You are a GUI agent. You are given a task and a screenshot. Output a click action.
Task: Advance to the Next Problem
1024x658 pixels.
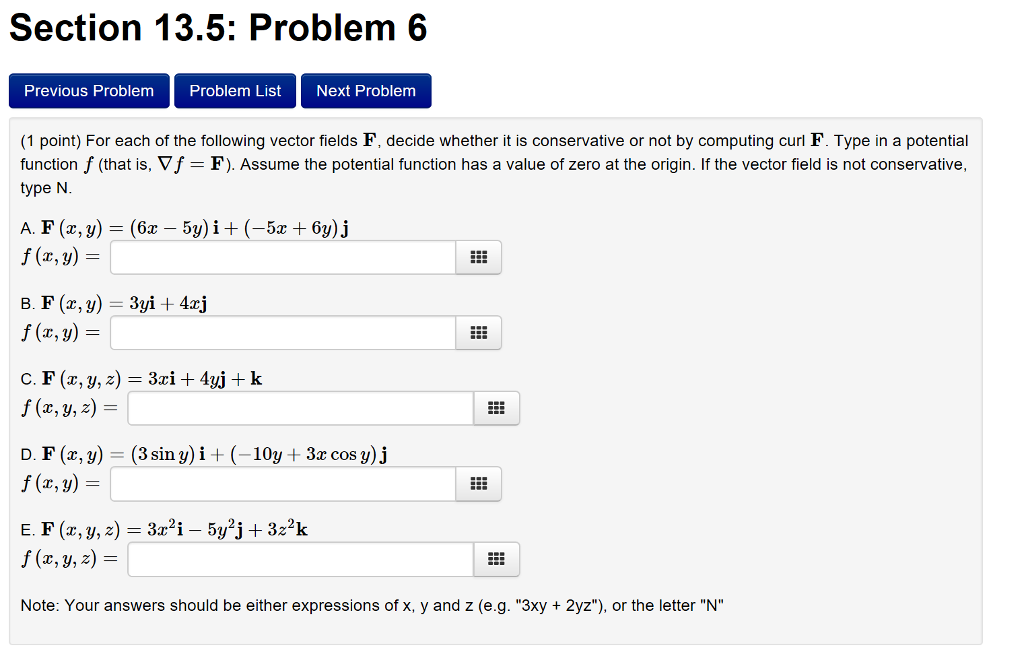366,90
